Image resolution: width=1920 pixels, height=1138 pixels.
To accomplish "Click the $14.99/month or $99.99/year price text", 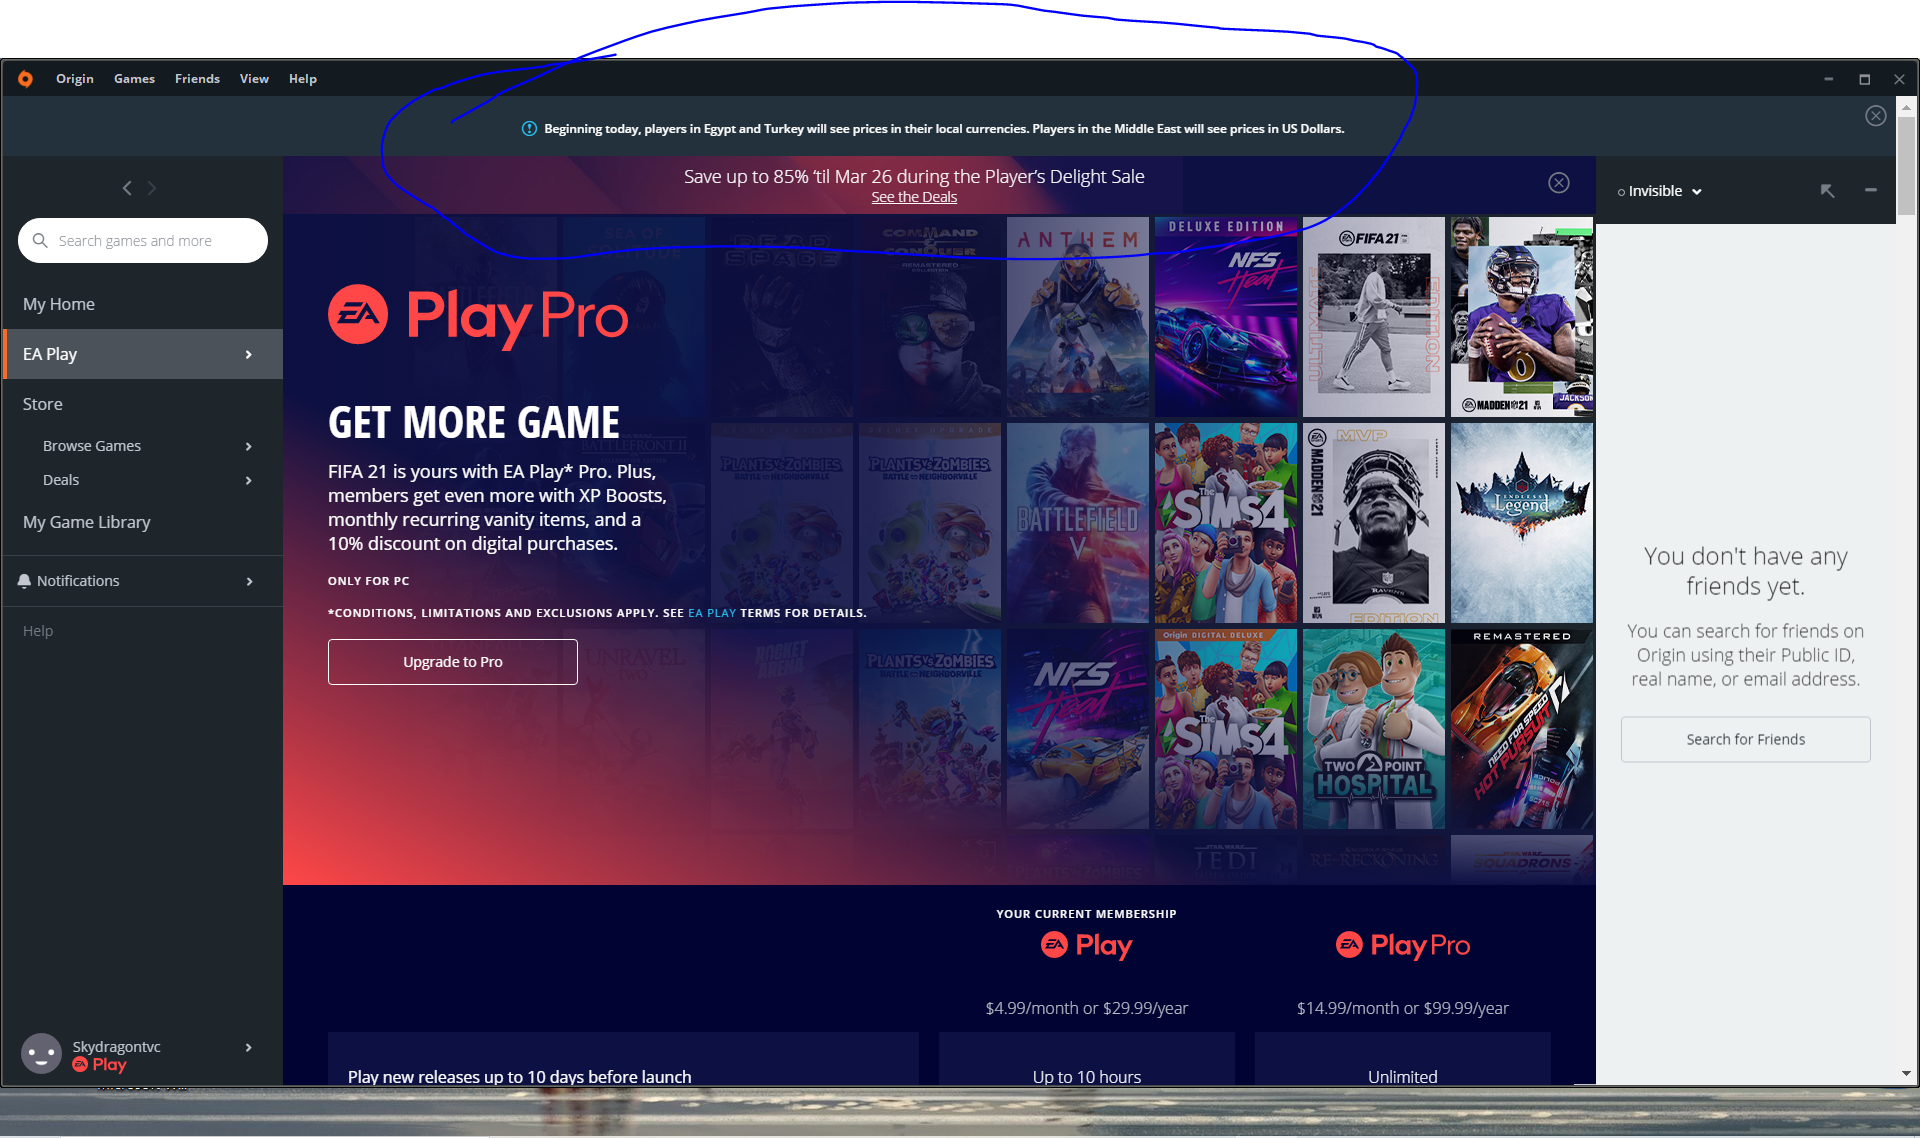I will [x=1402, y=1008].
